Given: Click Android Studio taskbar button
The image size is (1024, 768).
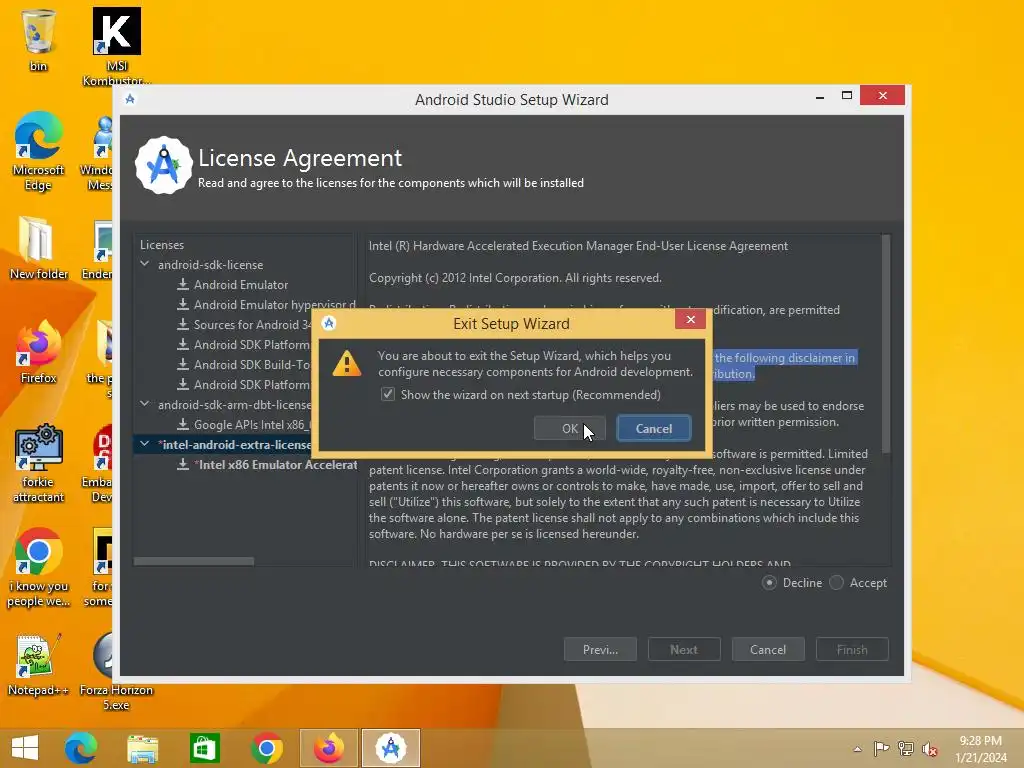Looking at the screenshot, I should [x=391, y=748].
